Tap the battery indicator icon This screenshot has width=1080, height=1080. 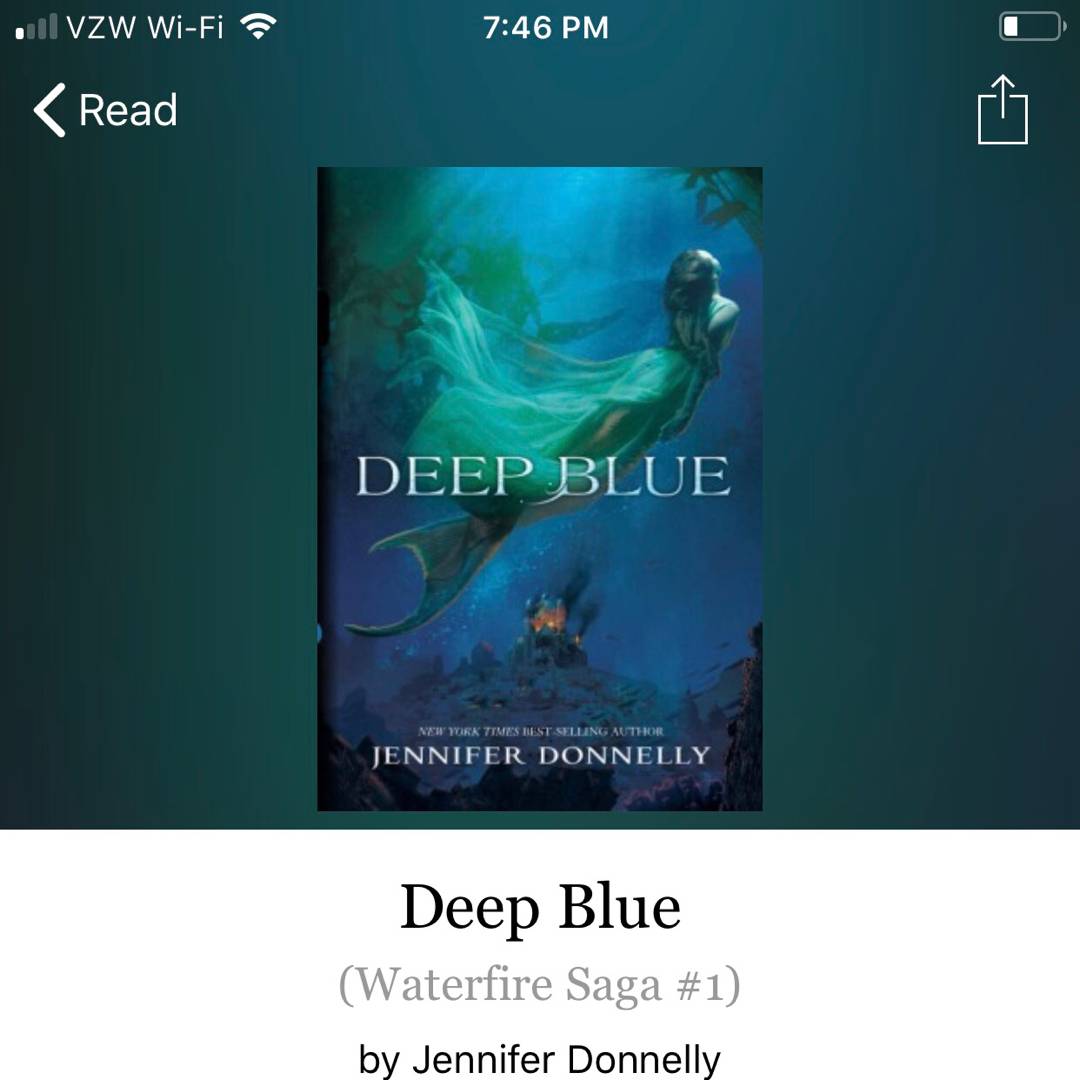[x=1032, y=27]
